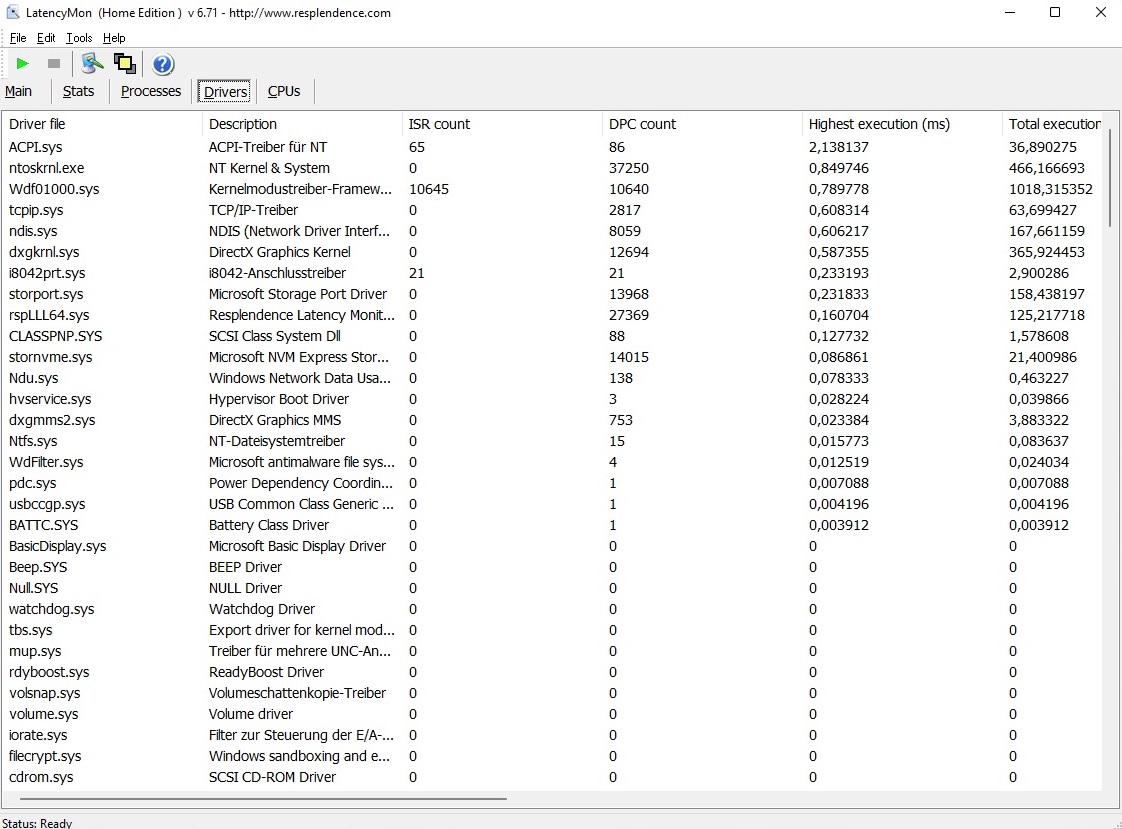1122x829 pixels.
Task: Sort by the Total execution column header
Action: [x=1053, y=124]
